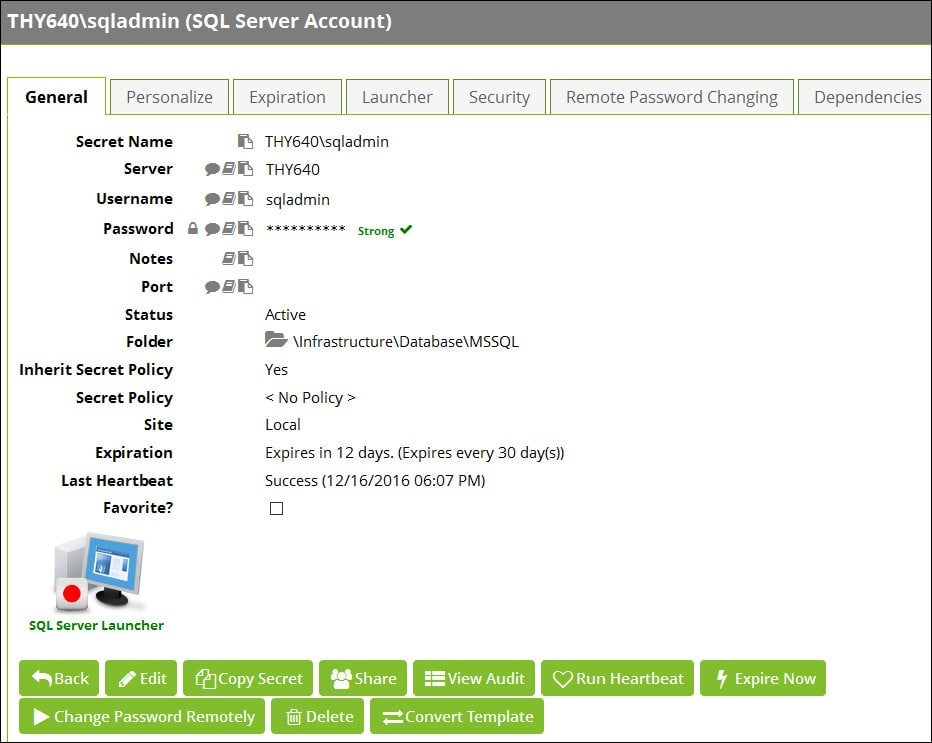Copy the Secret Name to clipboard
This screenshot has width=932, height=743.
point(246,141)
